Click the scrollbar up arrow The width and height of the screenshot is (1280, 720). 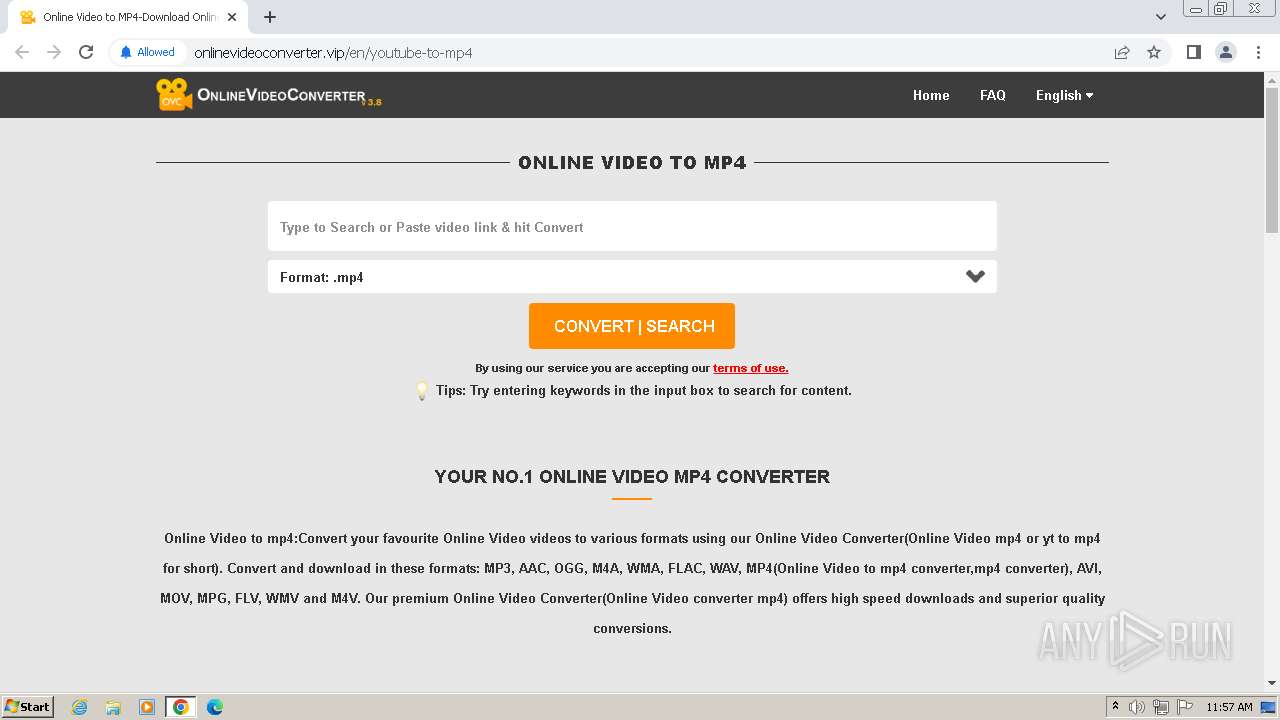click(1272, 79)
